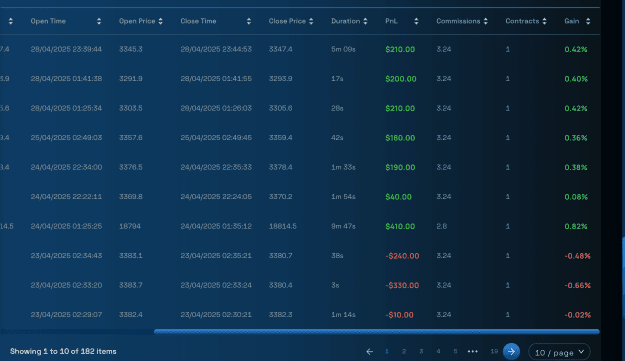
Task: Click the Open Time column header label
Action: tap(48, 21)
